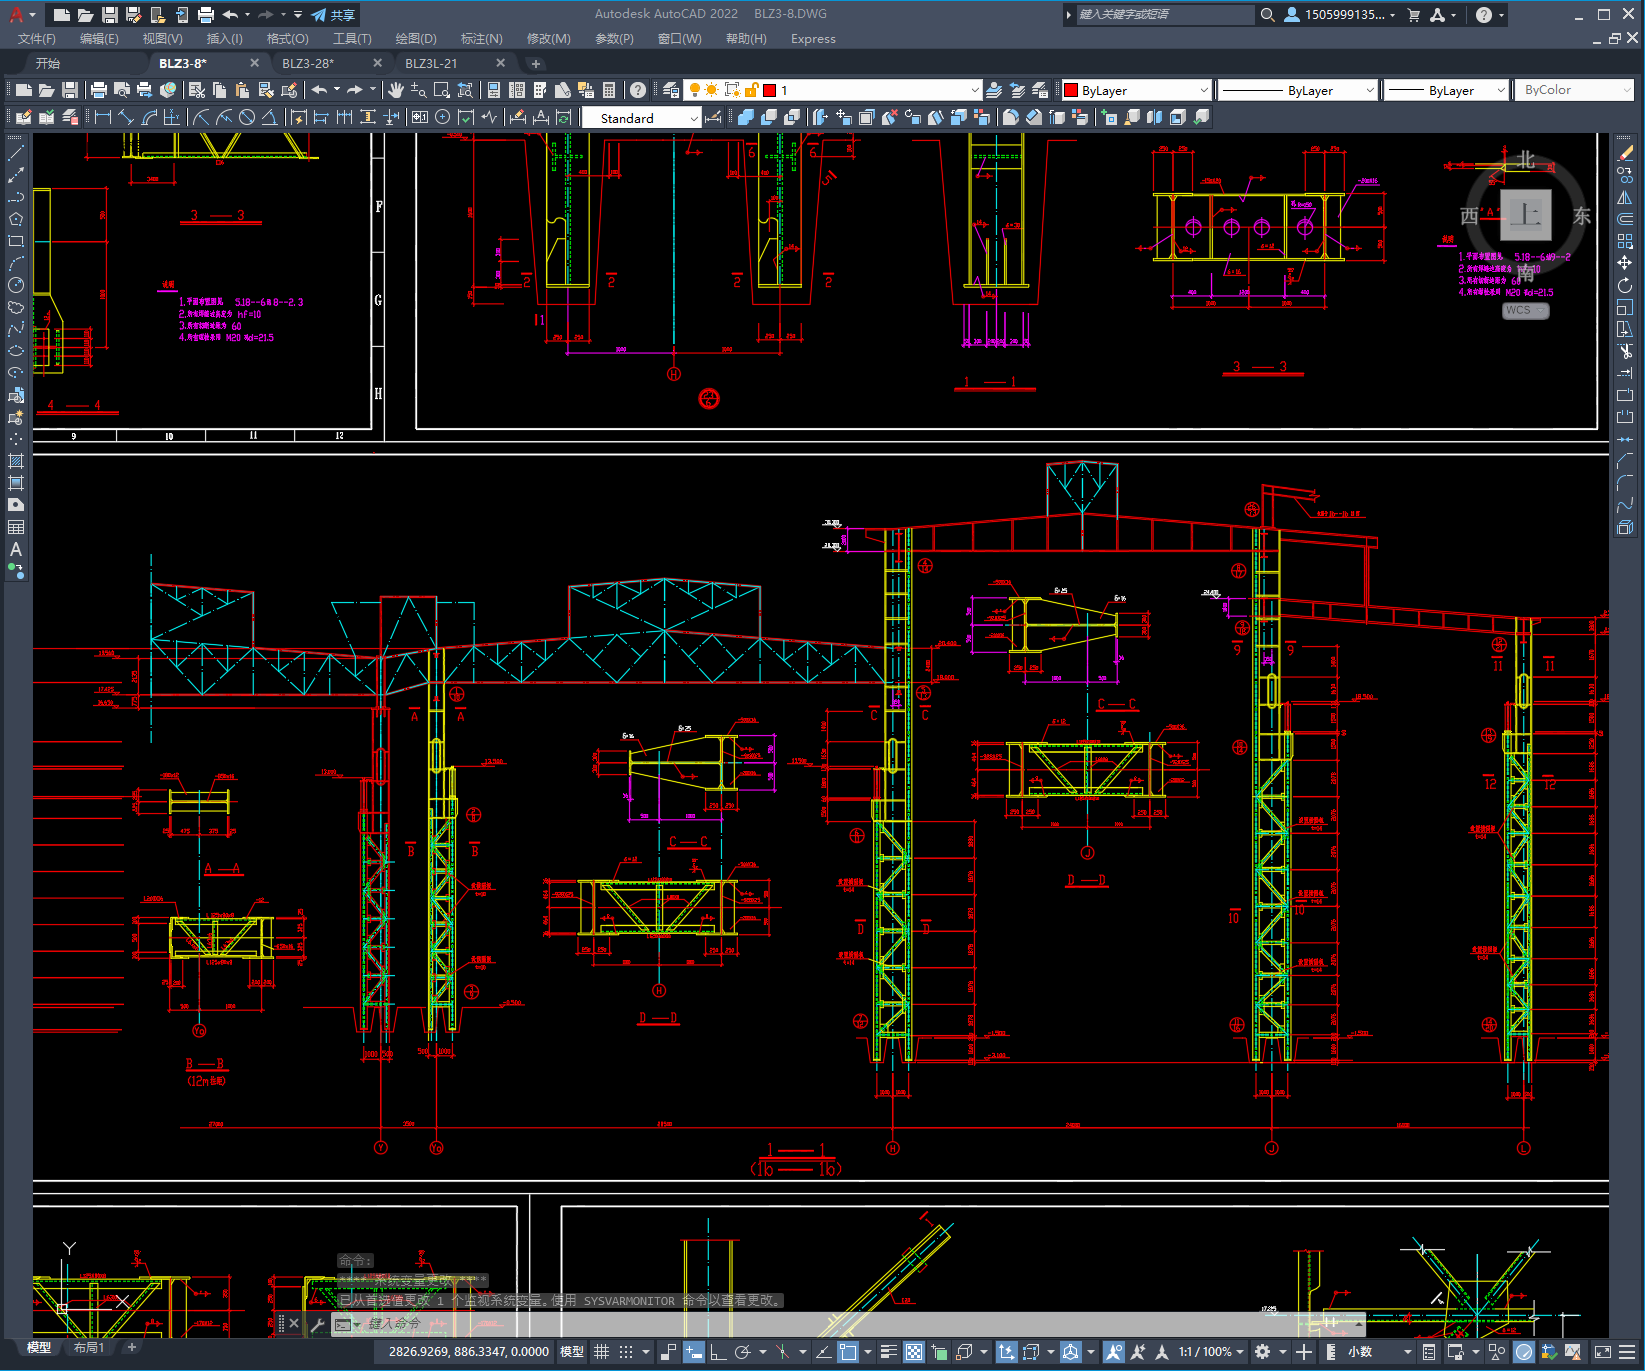Select the Diameter dimension tool
This screenshot has width=1645, height=1371.
point(247,118)
